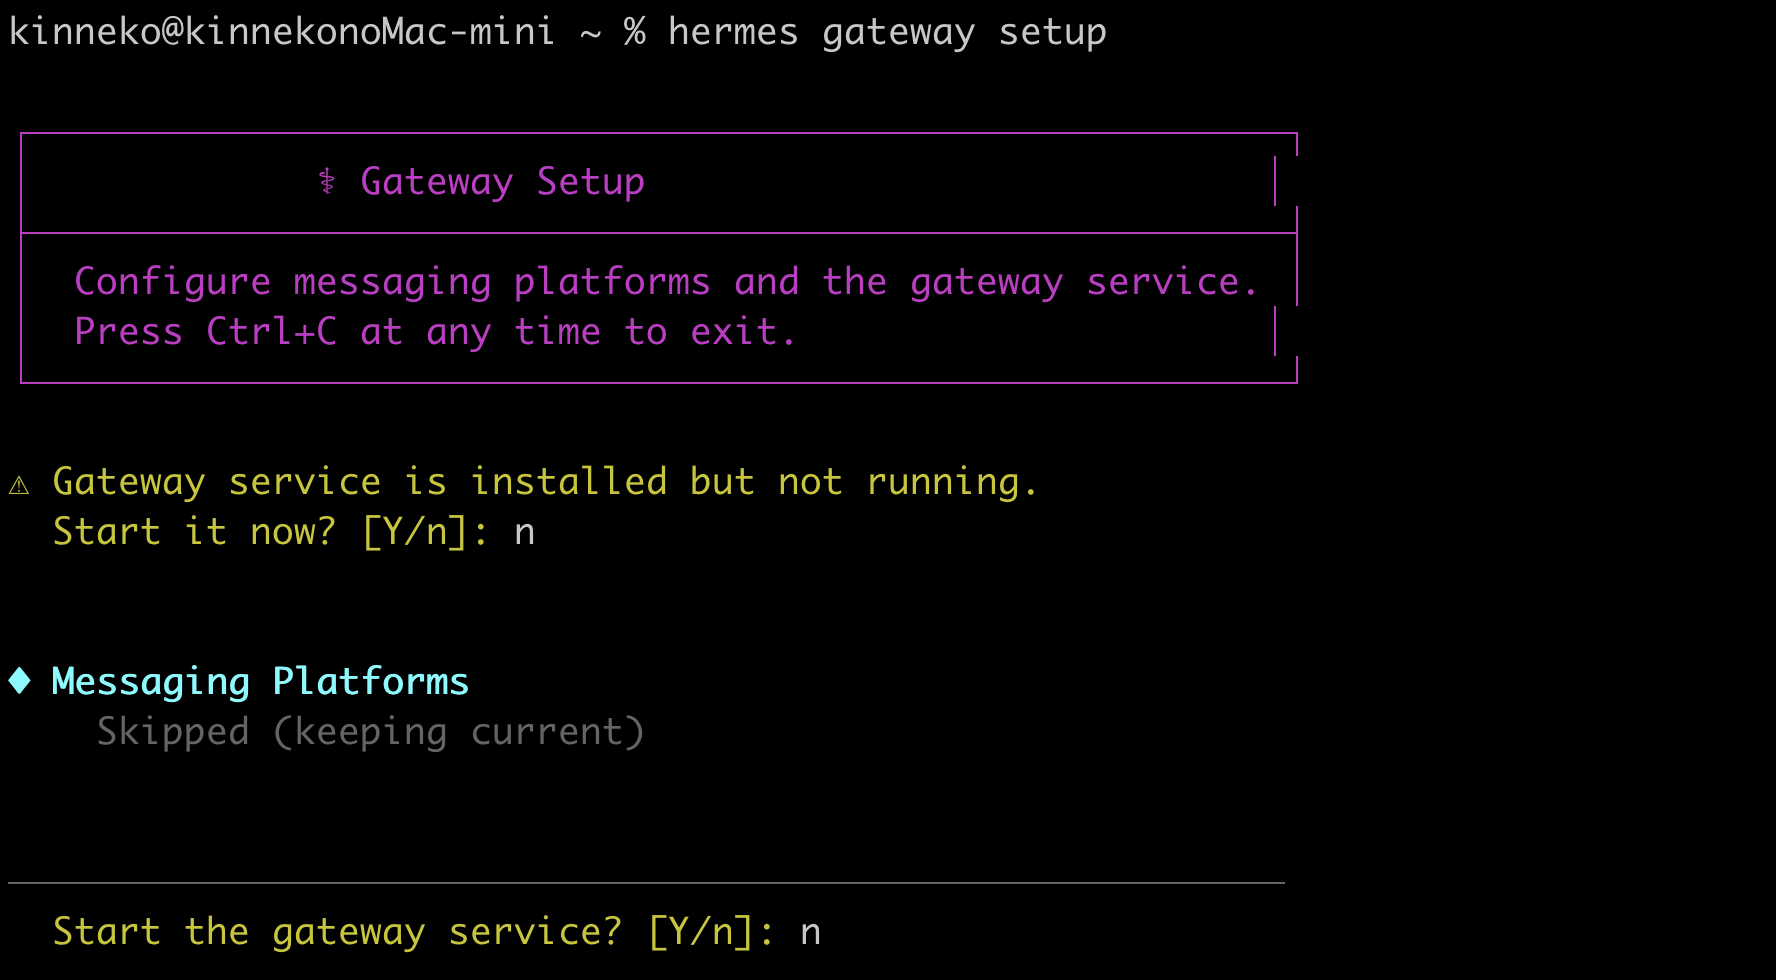This screenshot has width=1776, height=980.
Task: Click the 'Press Ctrl+C at any time to exit' line
Action: coord(435,332)
